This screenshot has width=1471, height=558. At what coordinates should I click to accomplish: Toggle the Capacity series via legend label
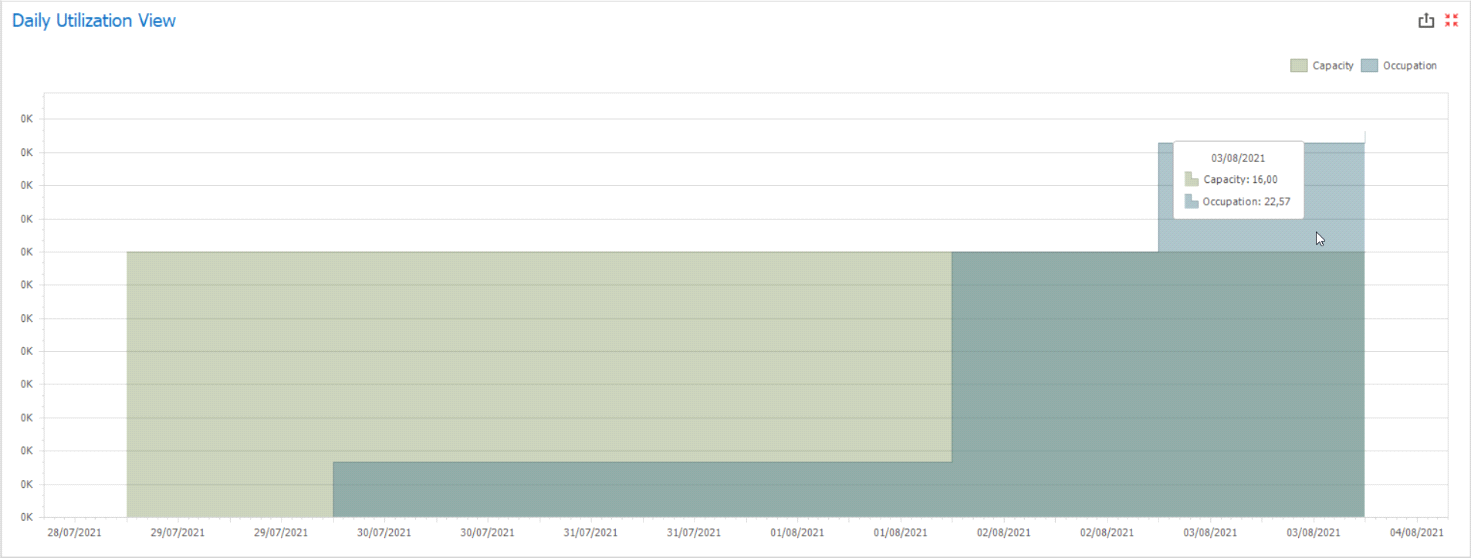(x=1332, y=66)
